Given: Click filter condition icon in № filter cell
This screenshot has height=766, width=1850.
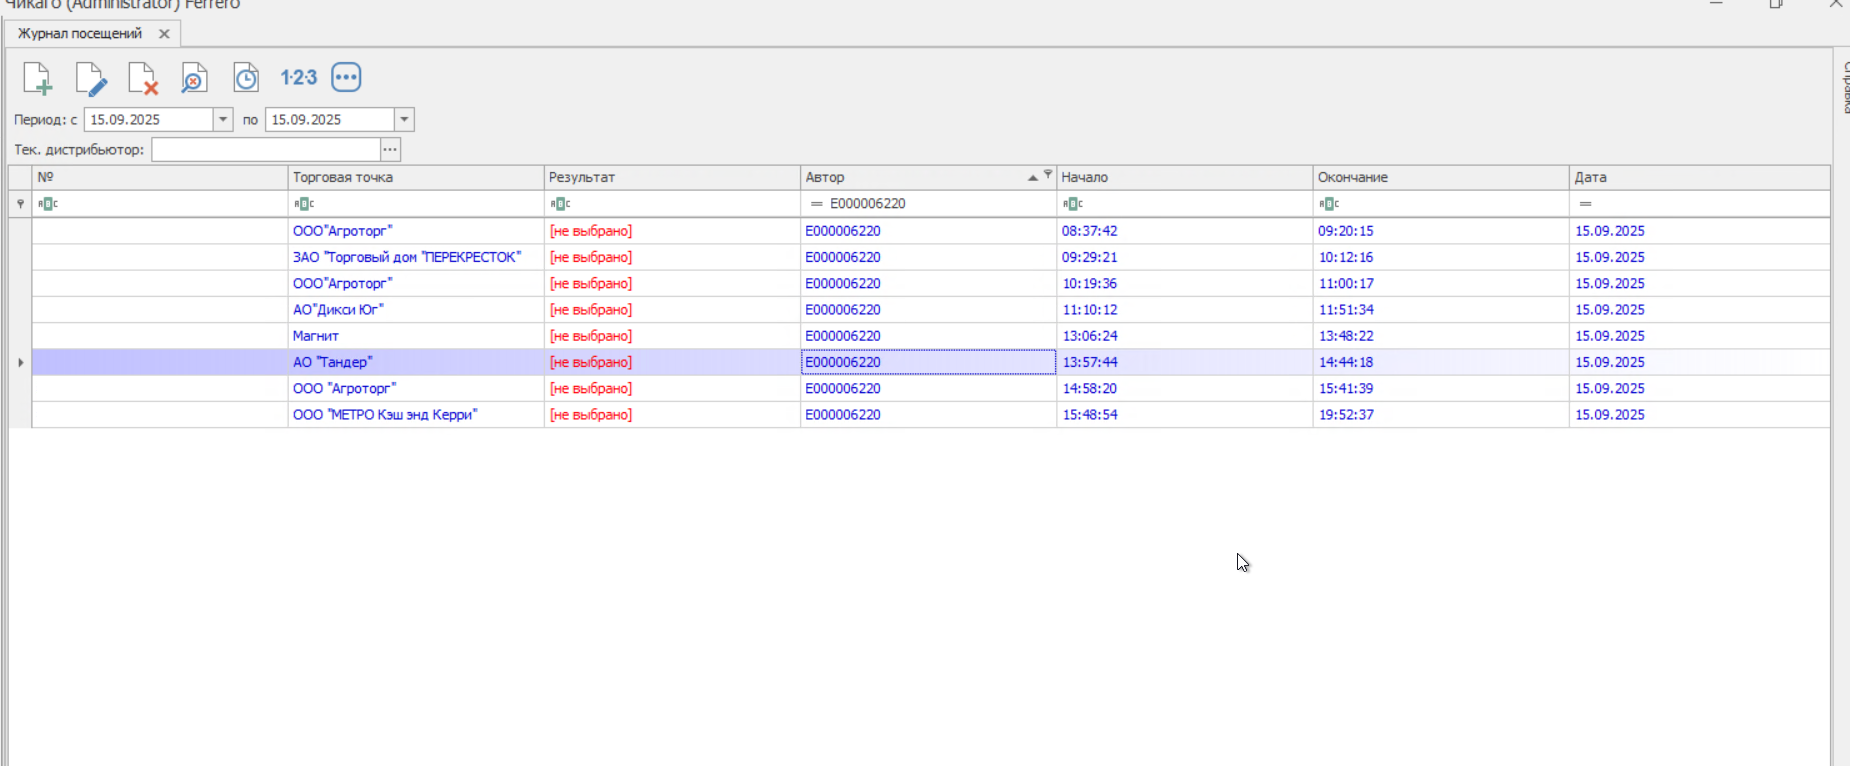Looking at the screenshot, I should 48,204.
